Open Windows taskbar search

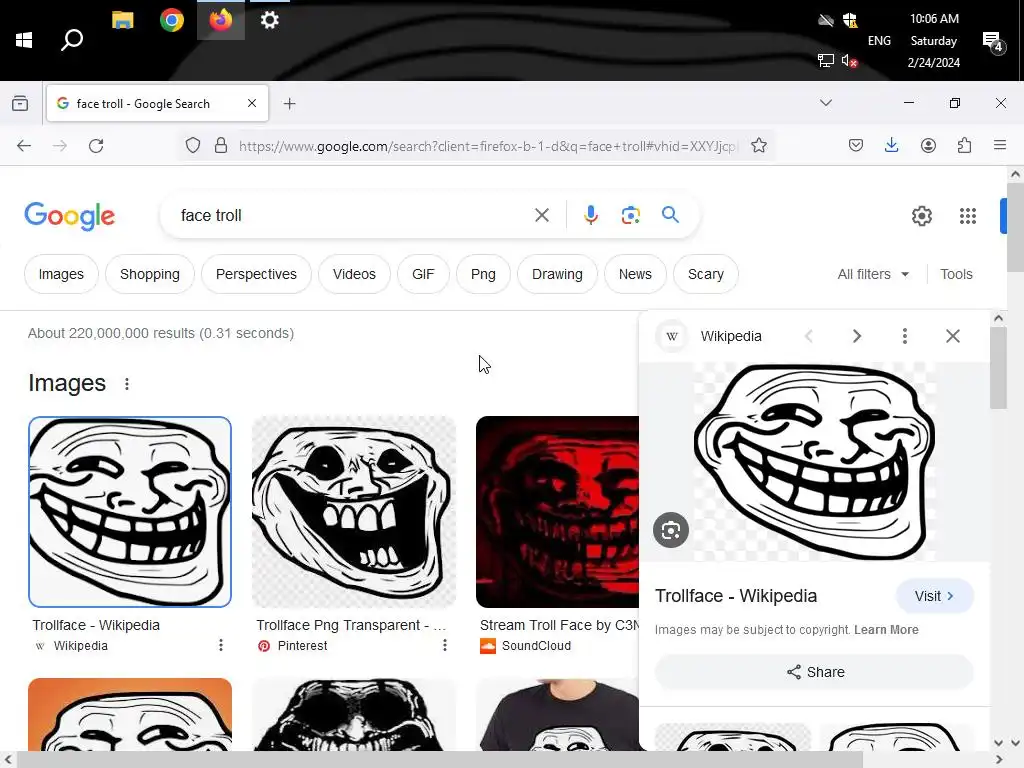72,40
